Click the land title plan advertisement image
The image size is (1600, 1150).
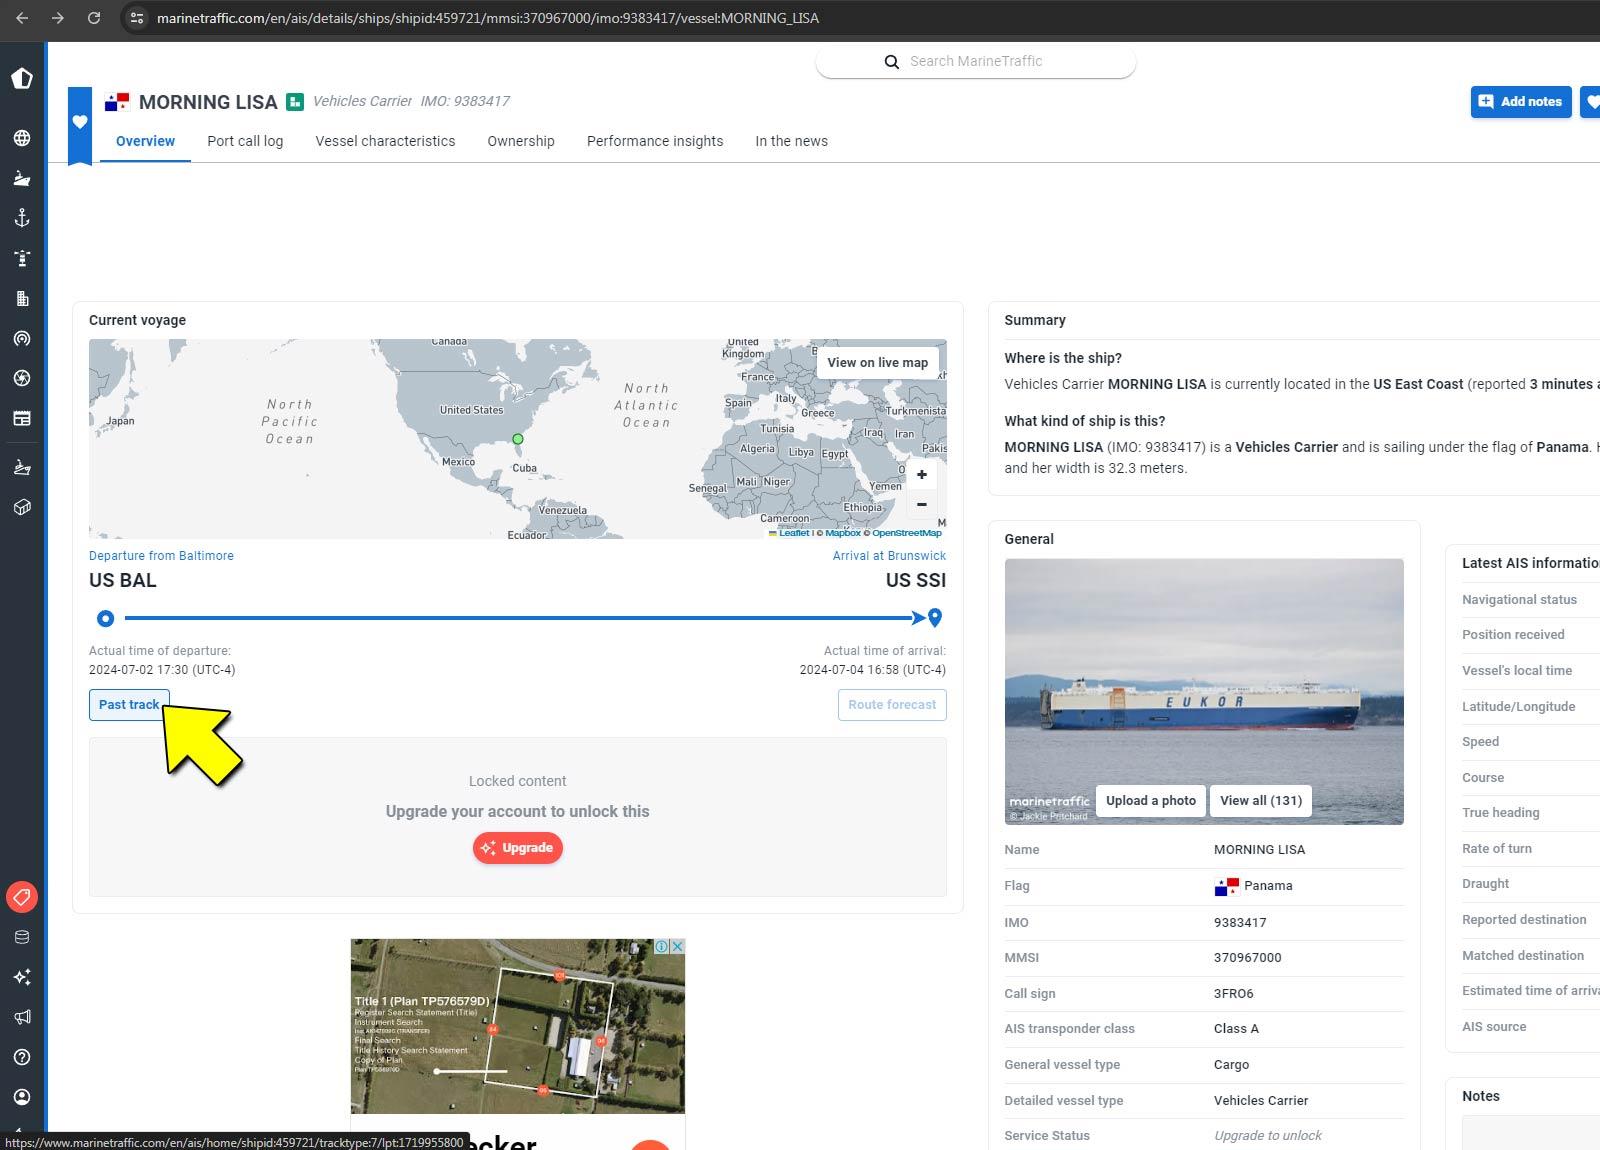tap(518, 1026)
